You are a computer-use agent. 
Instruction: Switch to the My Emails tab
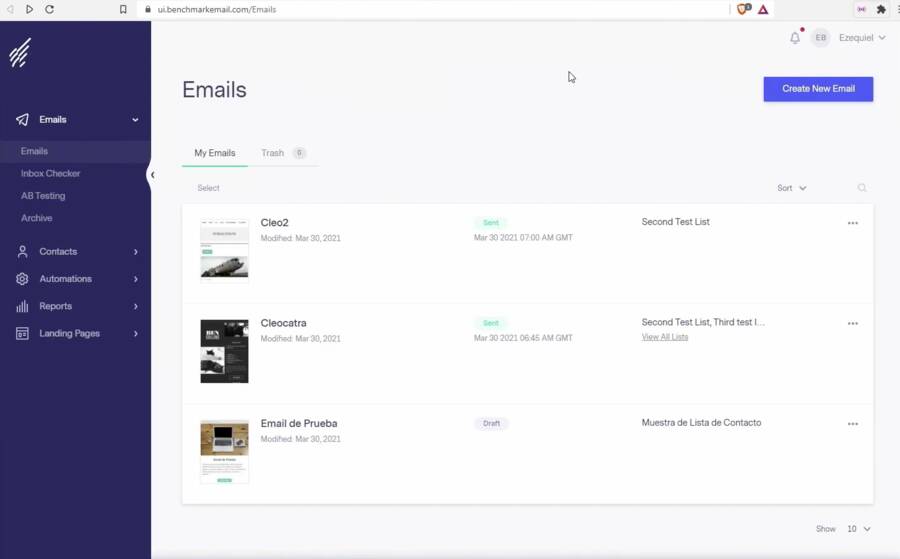click(215, 153)
